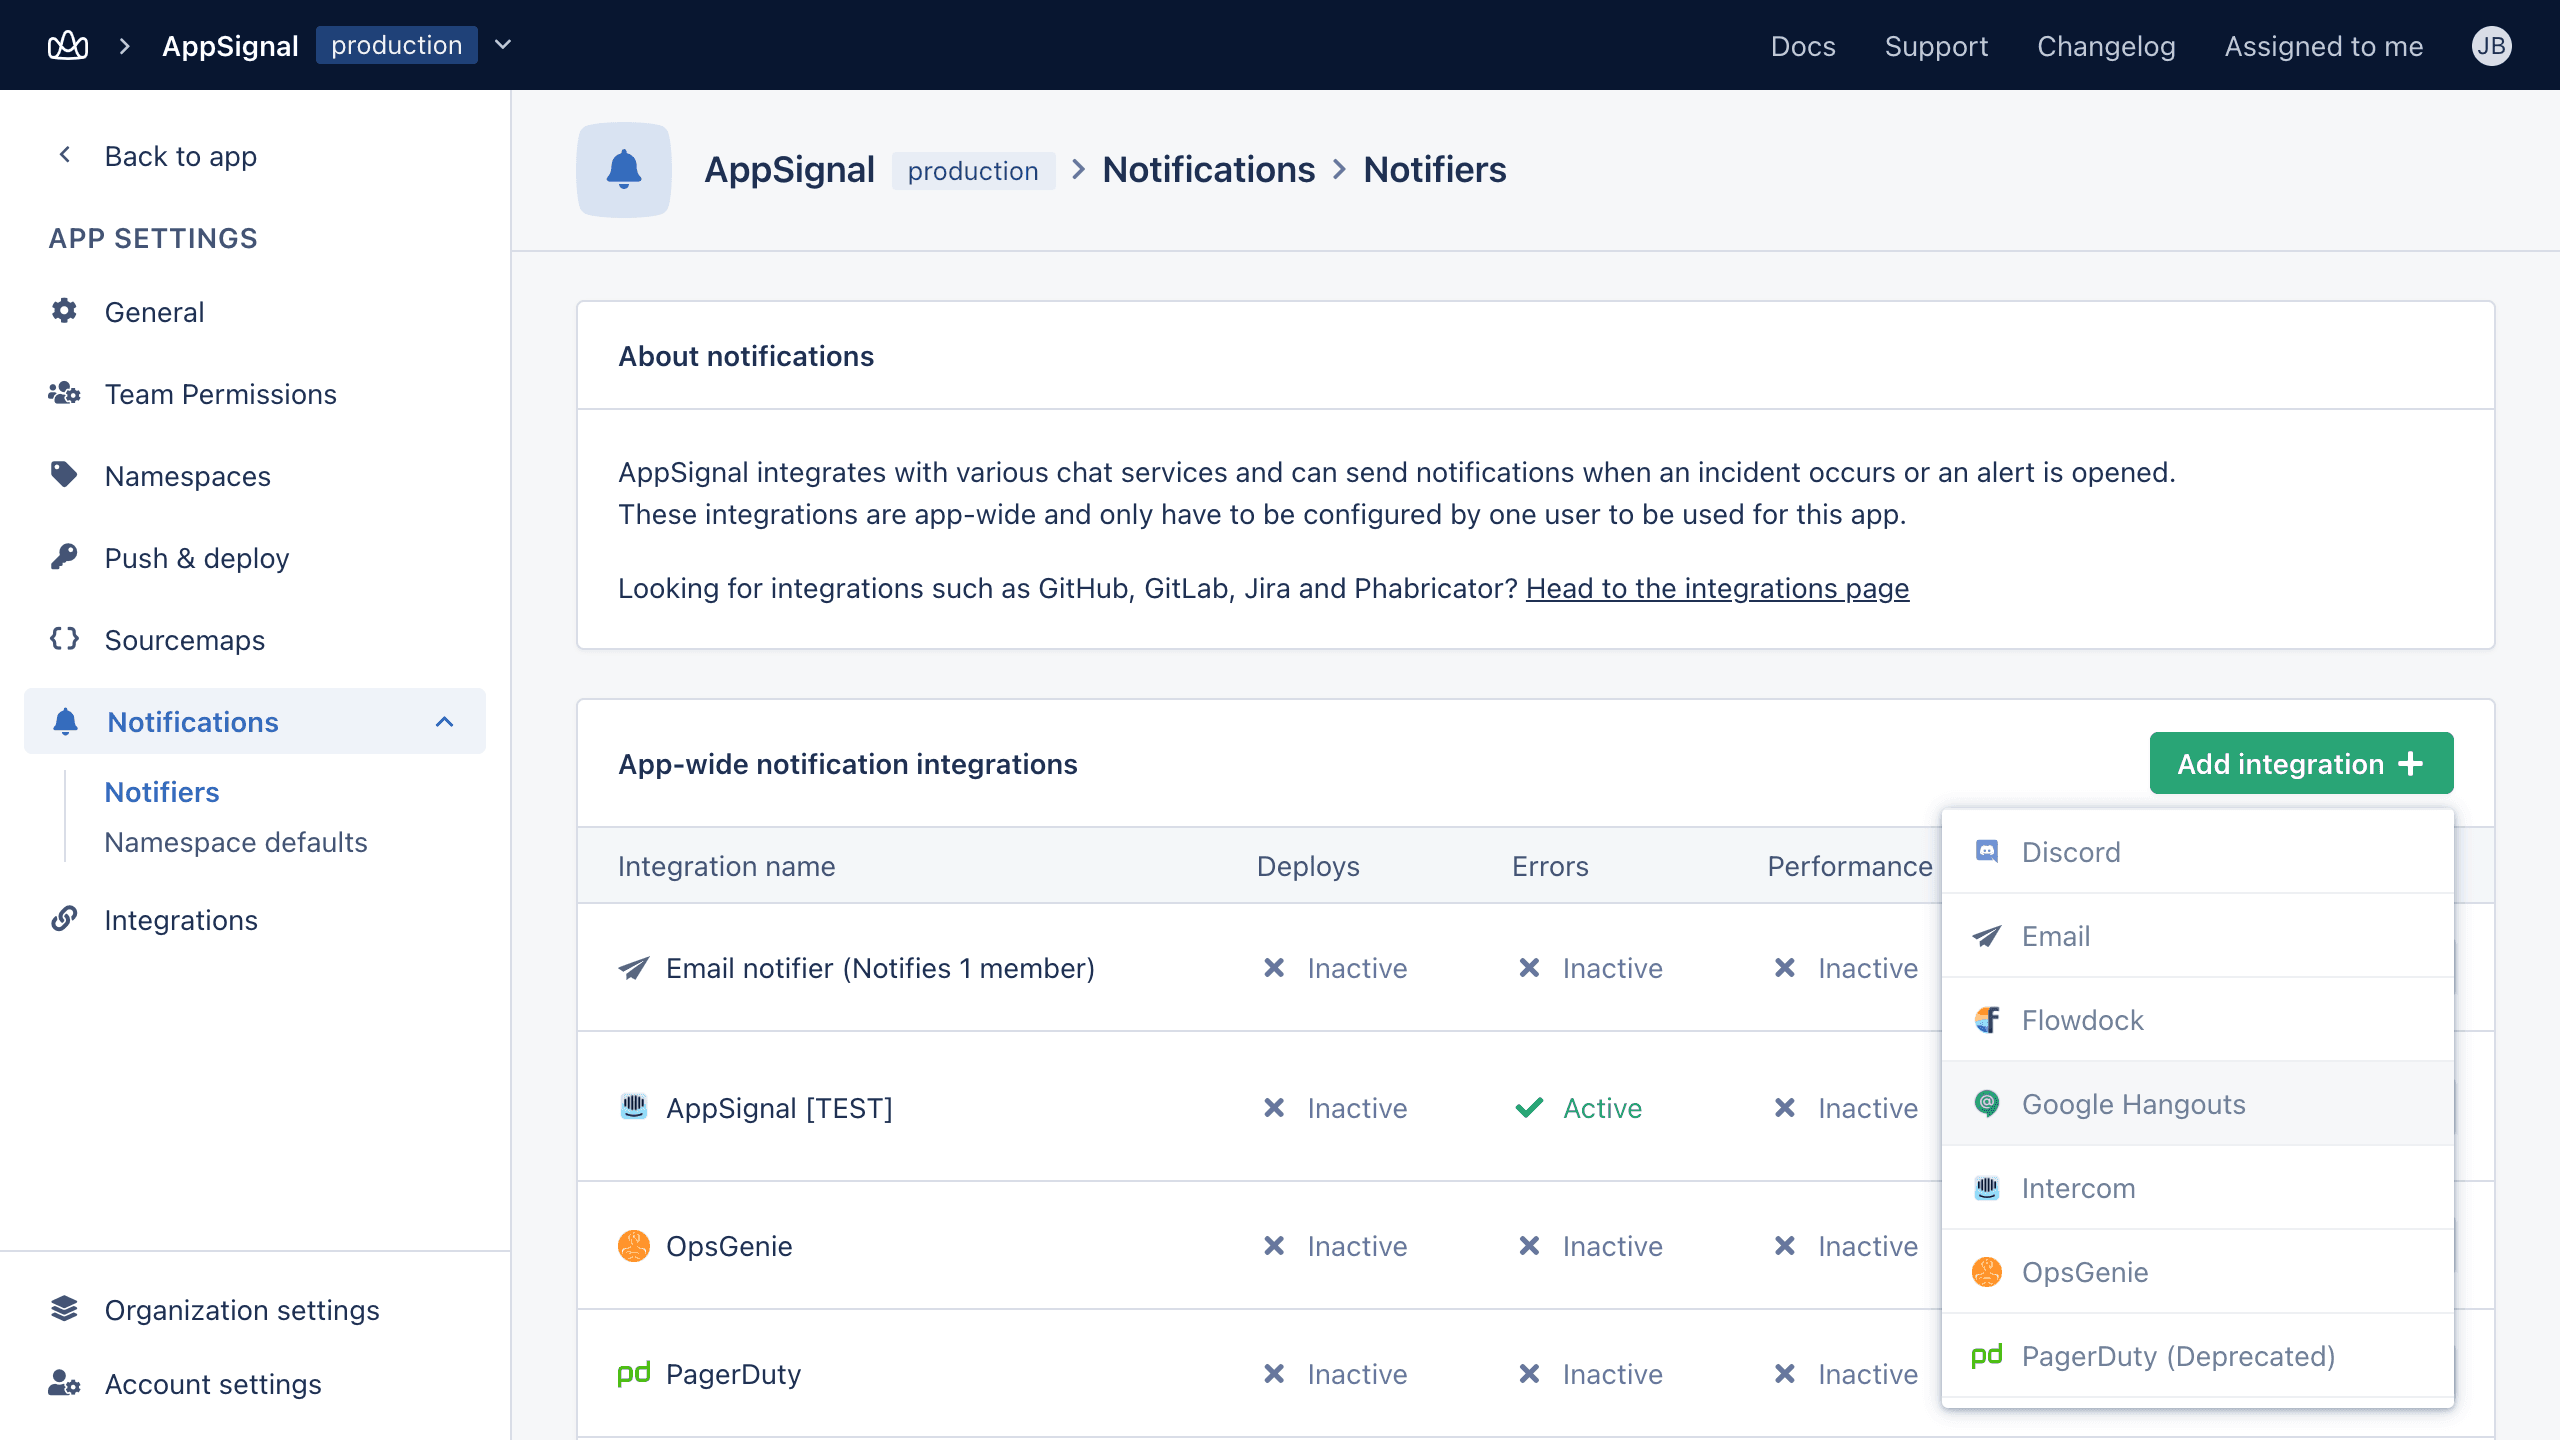Open the Changelog link in top bar
2560x1440 pixels.
click(2106, 46)
